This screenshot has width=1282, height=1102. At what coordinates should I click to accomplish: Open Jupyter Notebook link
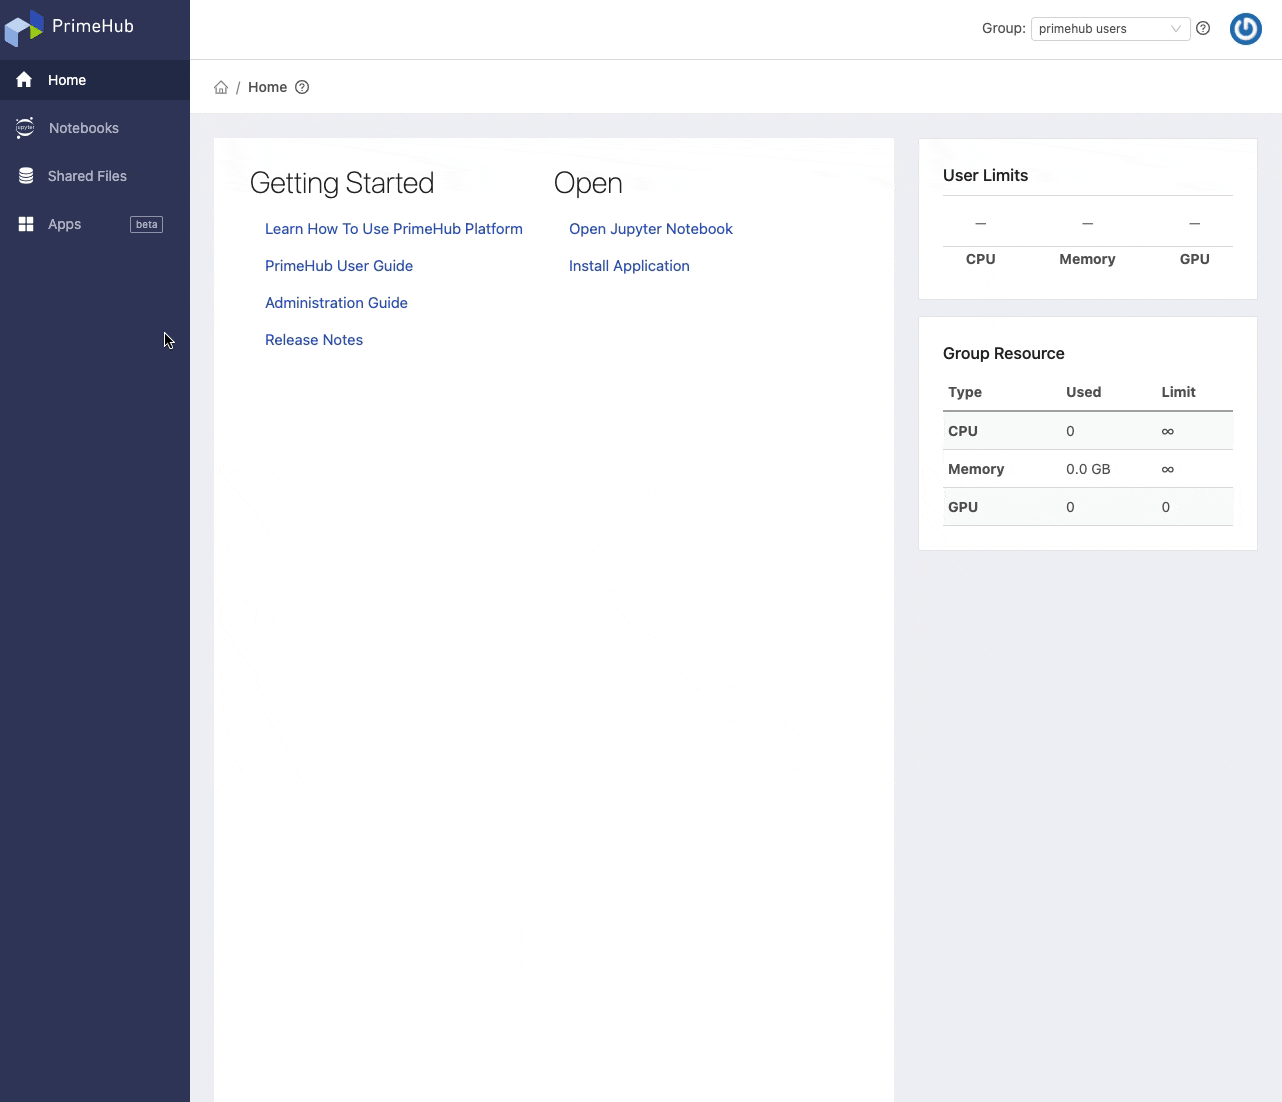(650, 229)
